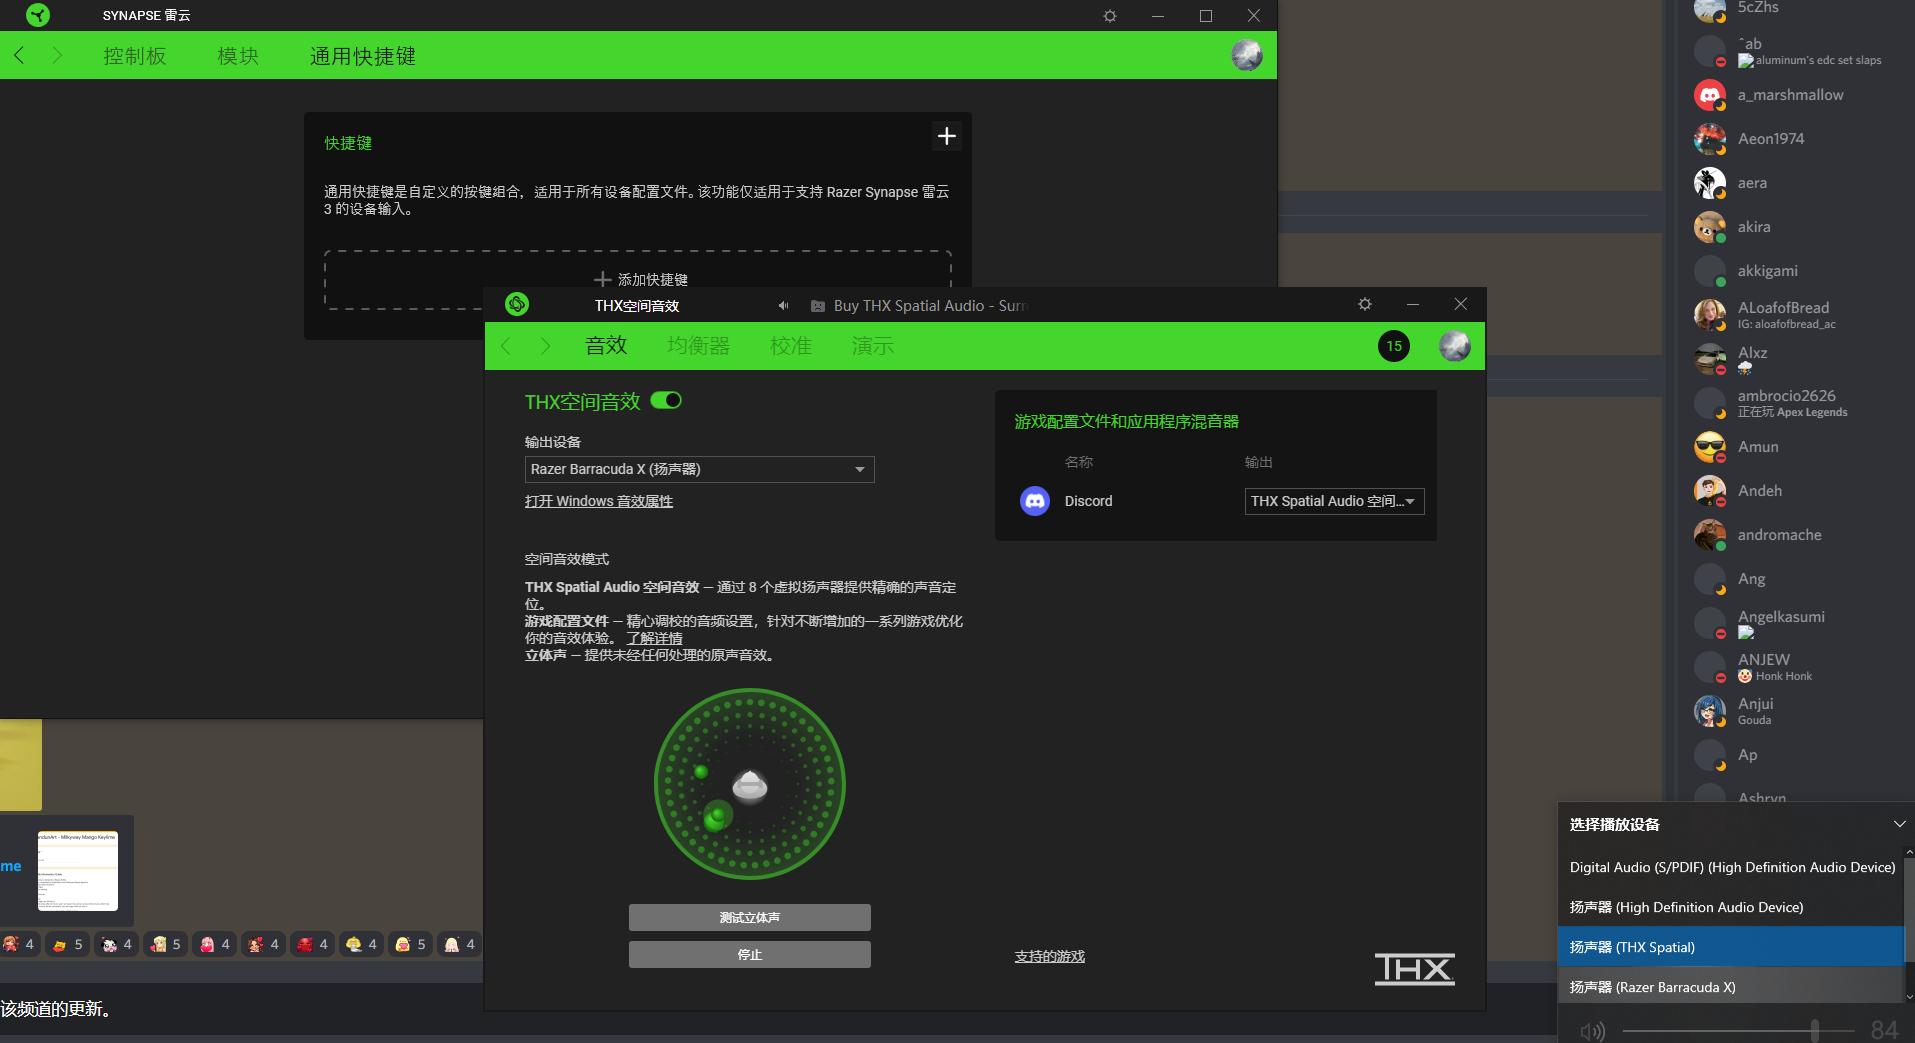1915x1043 pixels.
Task: Open Synapse settings gear icon
Action: [1109, 16]
